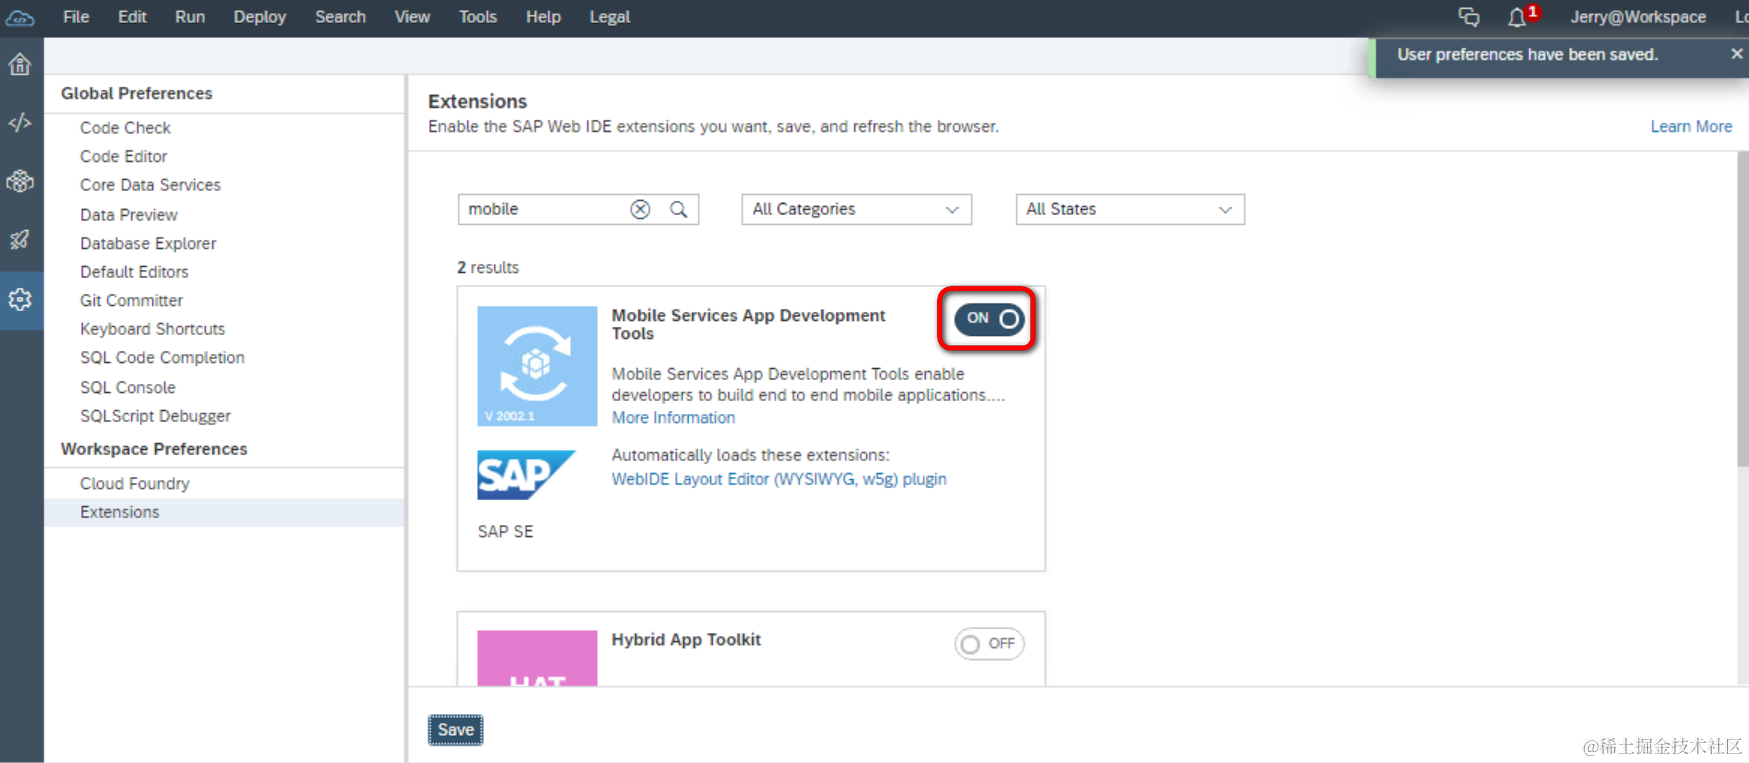Select the Preferences gear icon in sidebar

point(20,299)
